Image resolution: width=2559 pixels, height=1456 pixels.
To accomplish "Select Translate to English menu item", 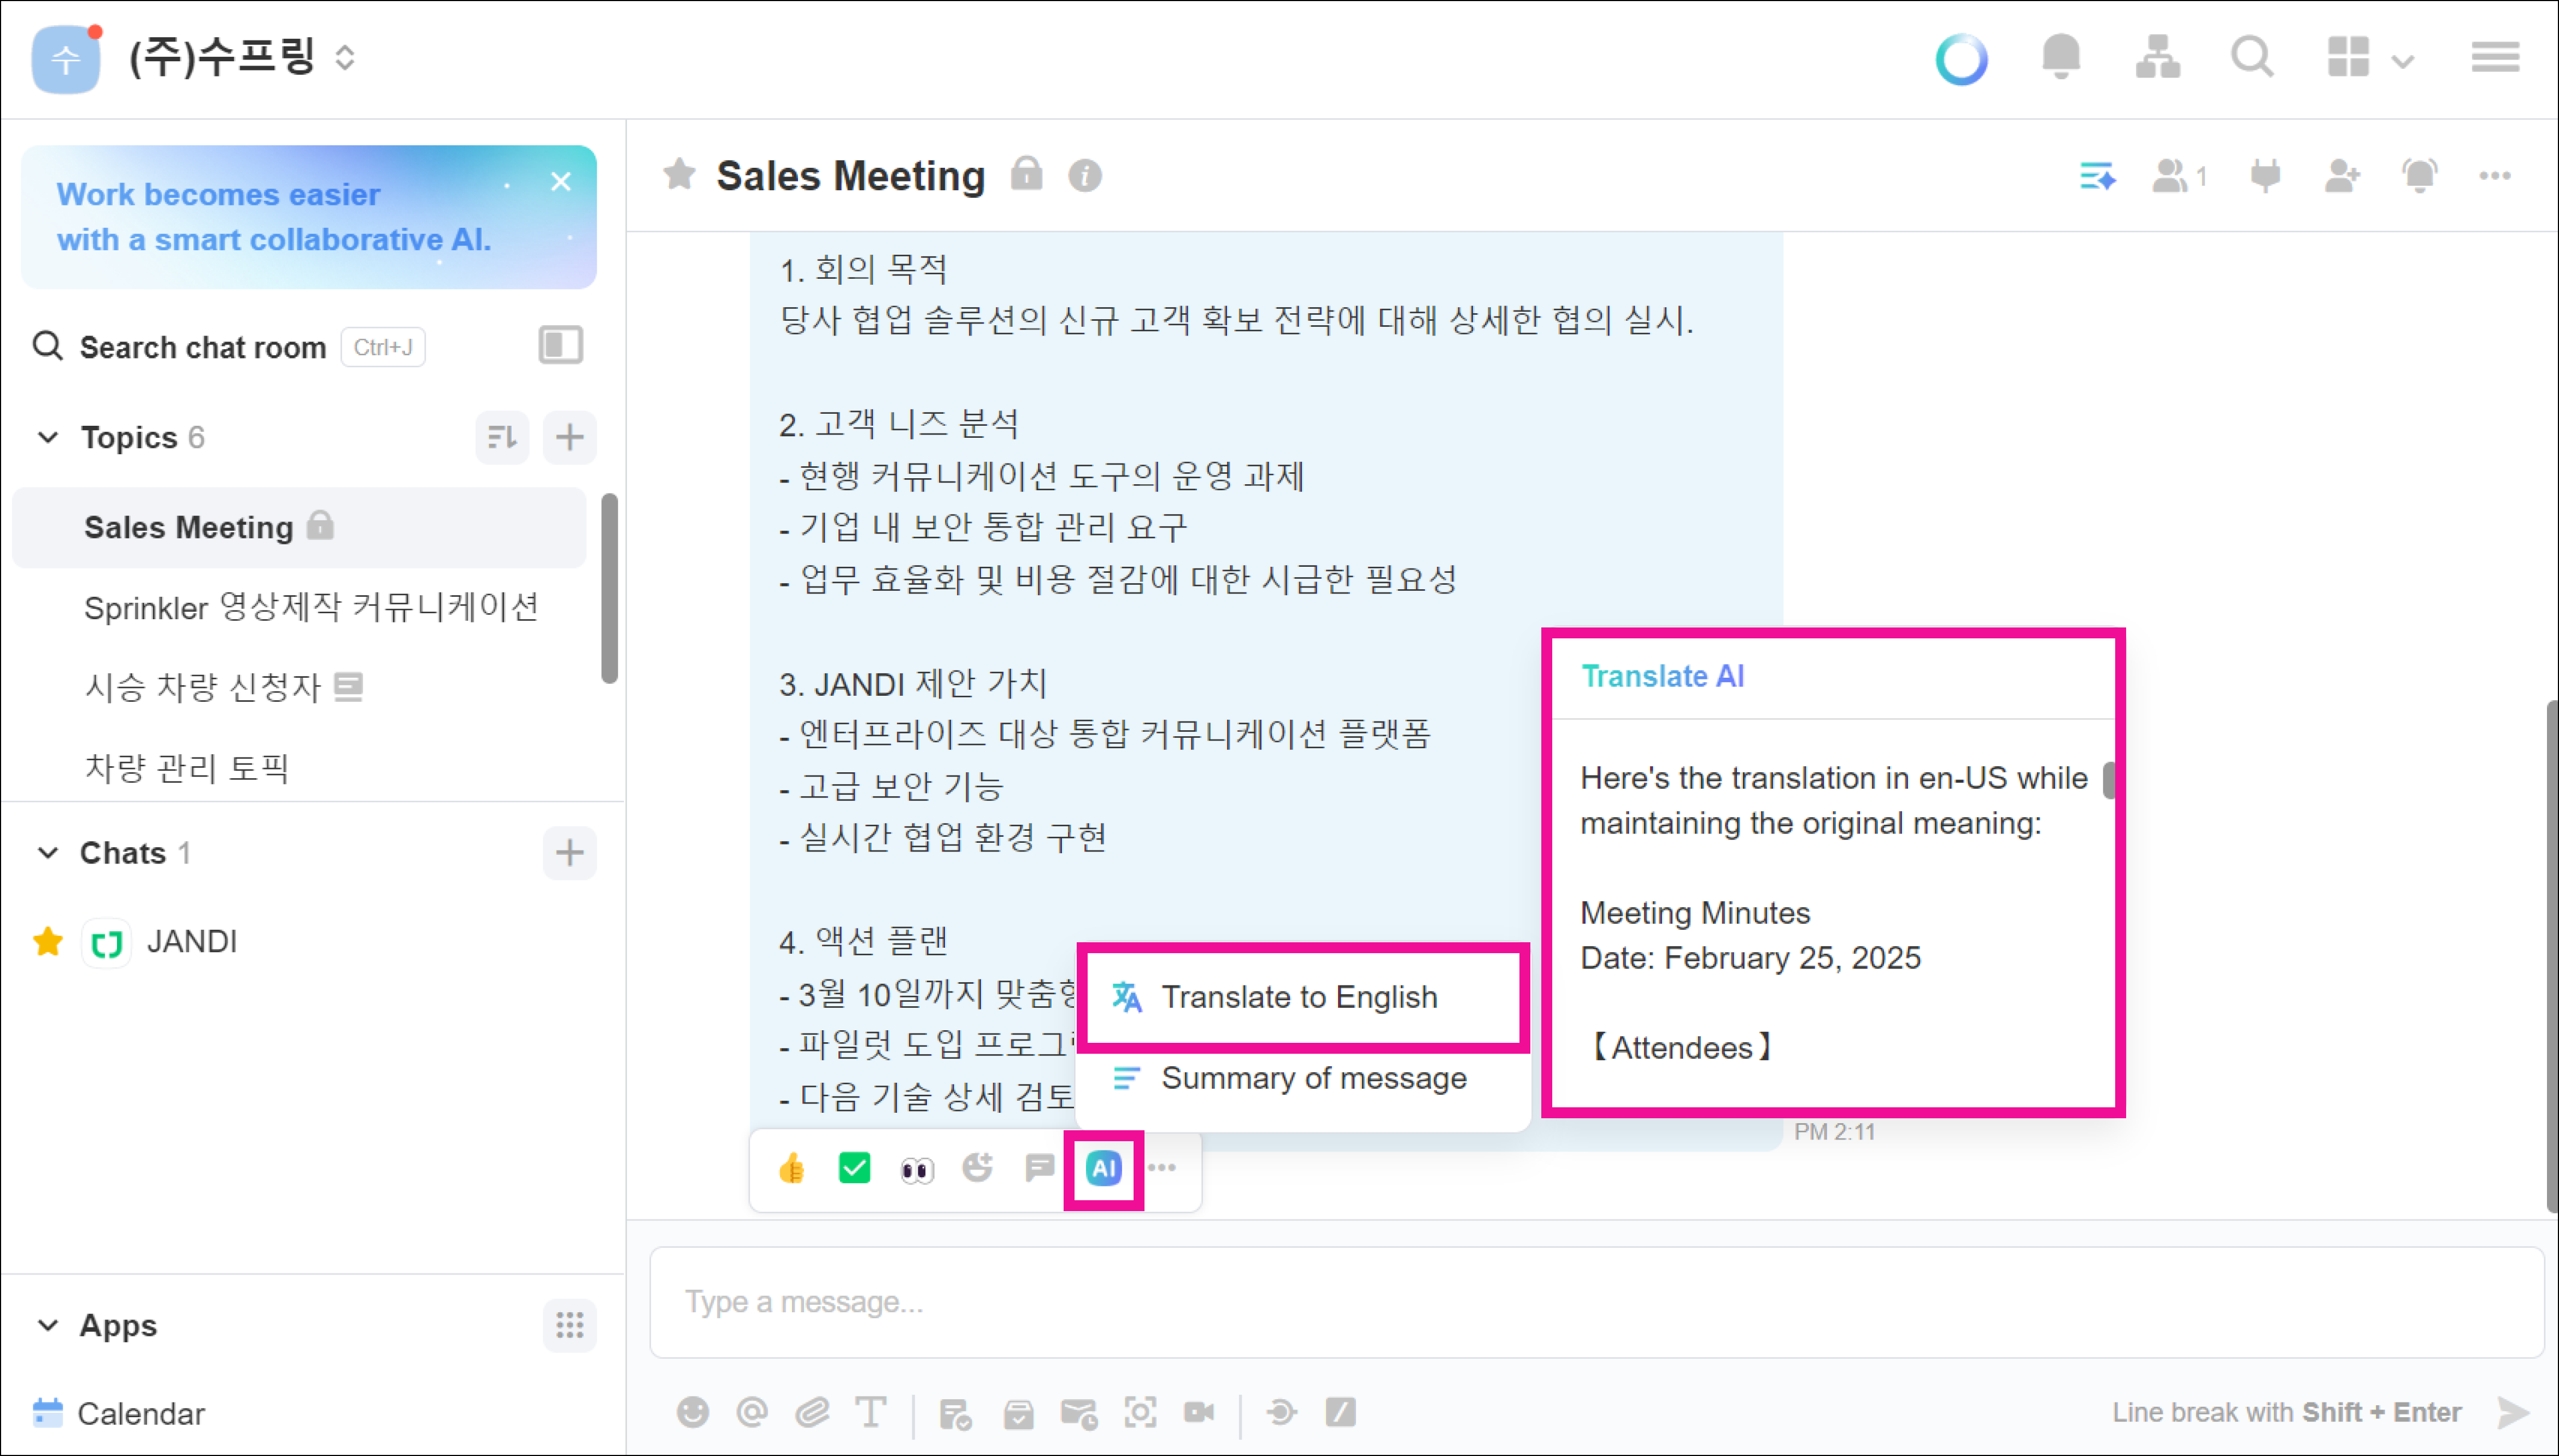I will point(1298,997).
